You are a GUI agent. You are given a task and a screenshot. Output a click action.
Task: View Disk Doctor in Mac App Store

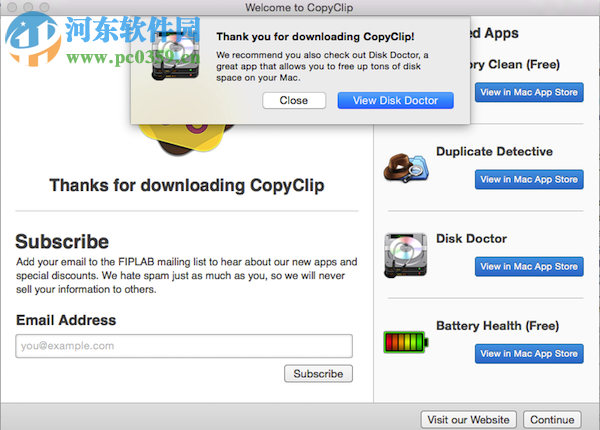point(529,267)
